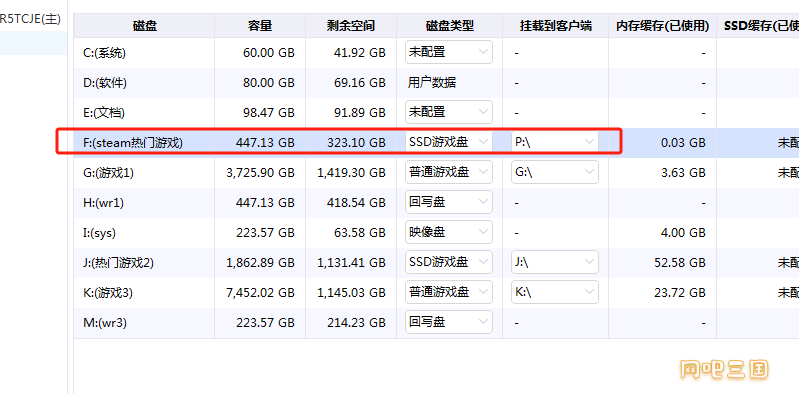Viewport: 799px width, 394px height.
Task: Select the G:(游戏1) disk row
Action: pyautogui.click(x=436, y=172)
